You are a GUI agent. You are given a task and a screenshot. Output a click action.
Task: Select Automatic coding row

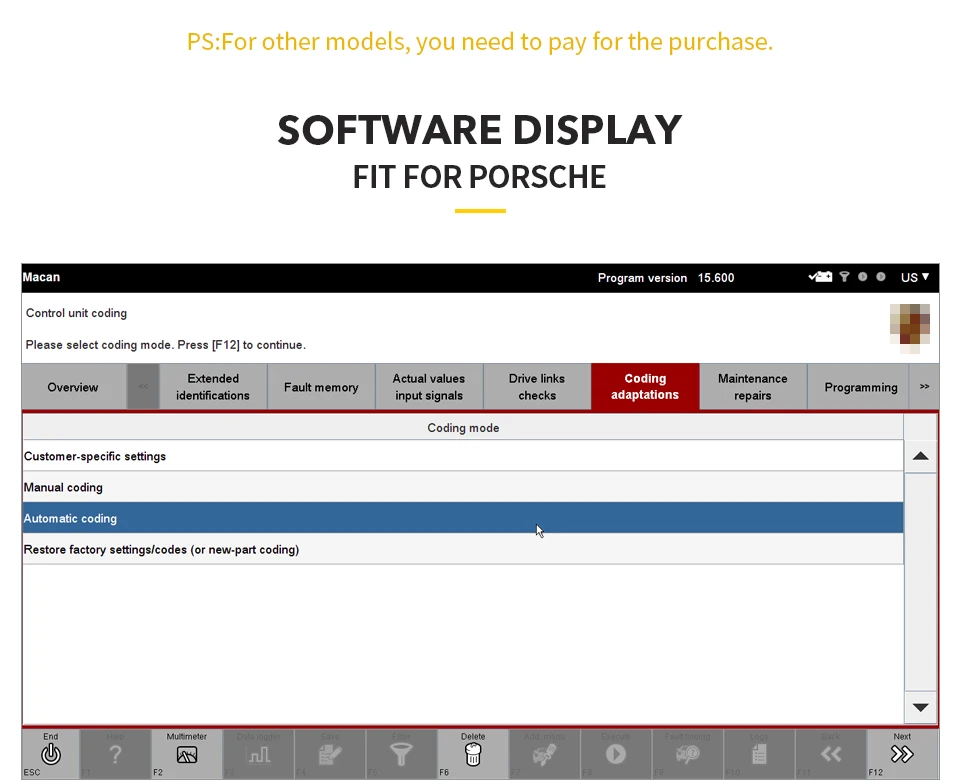(463, 518)
